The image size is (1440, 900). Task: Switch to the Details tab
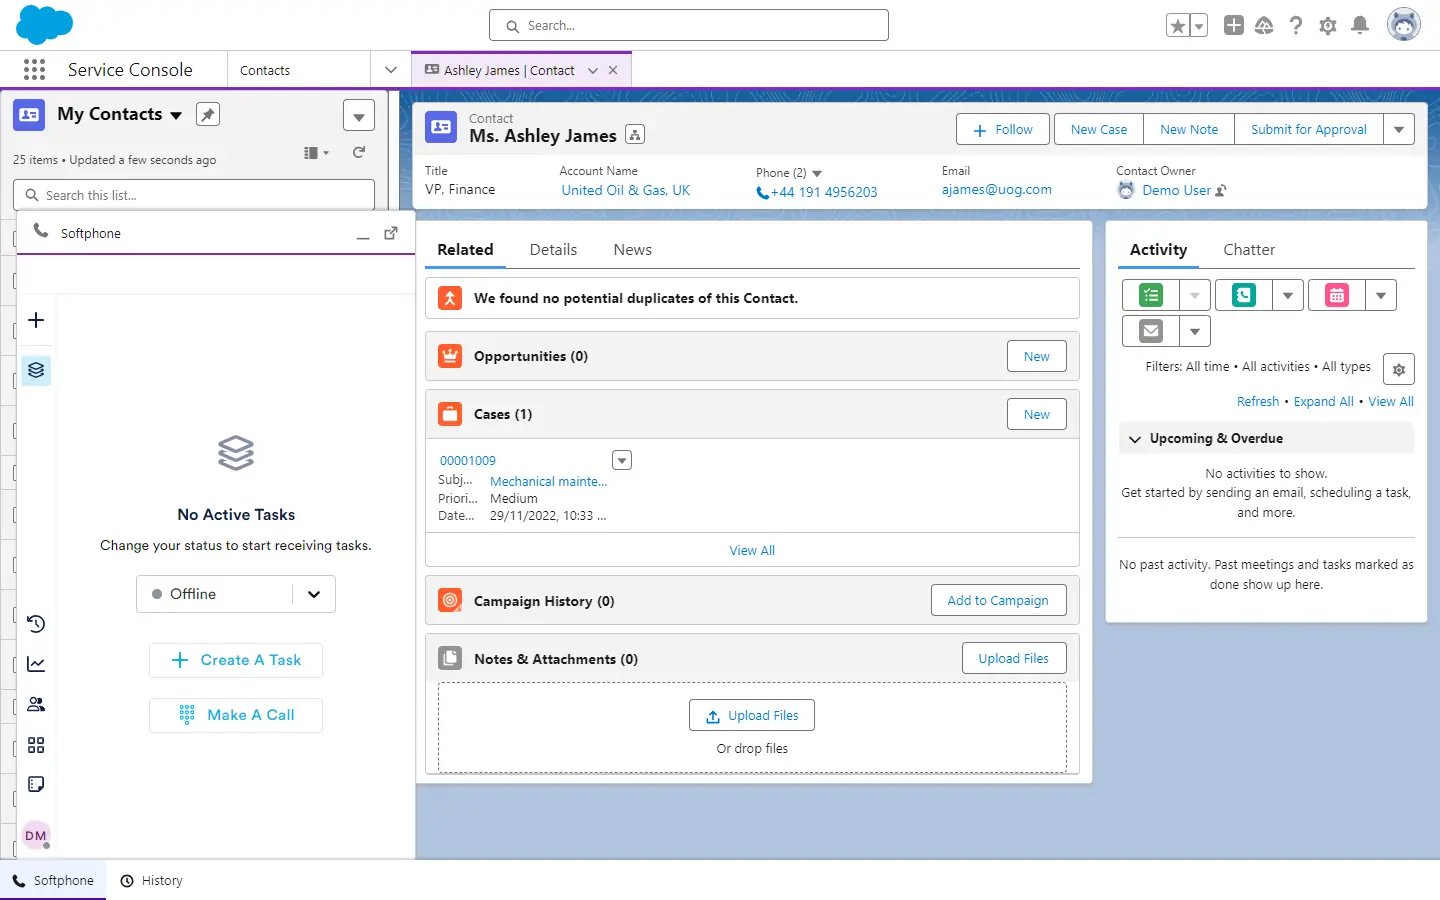553,250
